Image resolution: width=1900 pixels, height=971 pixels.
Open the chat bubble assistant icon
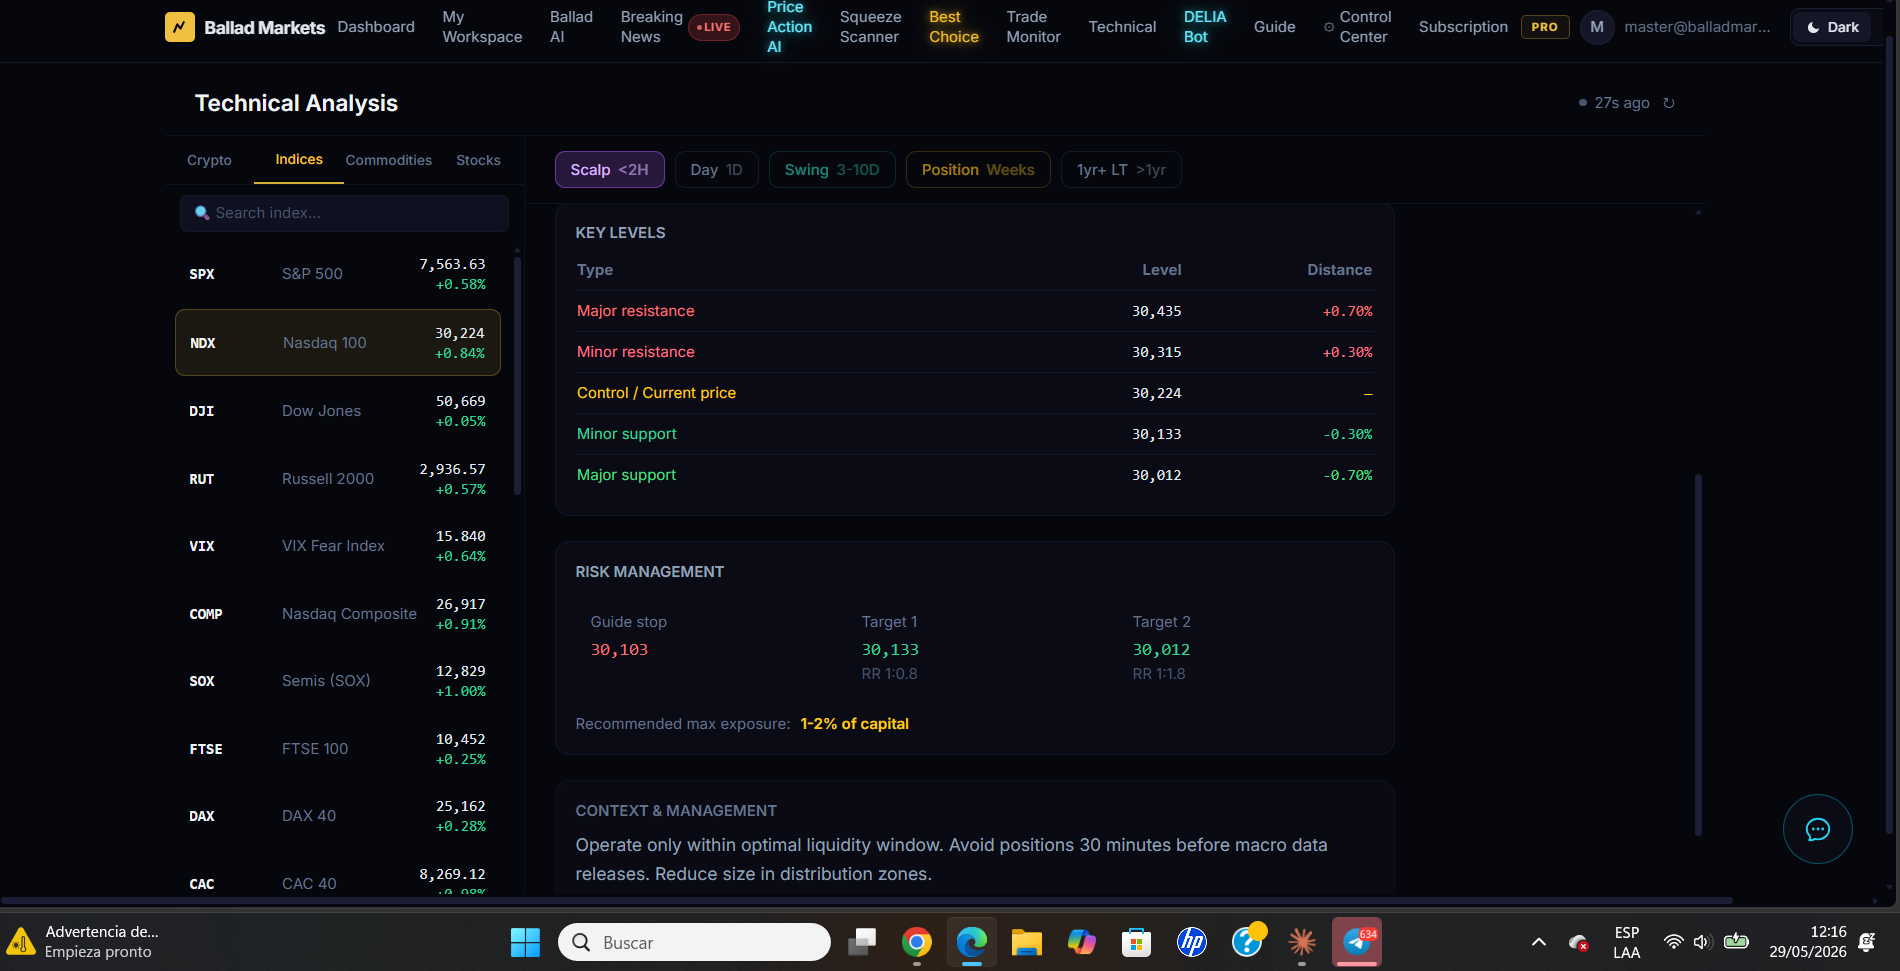tap(1817, 829)
